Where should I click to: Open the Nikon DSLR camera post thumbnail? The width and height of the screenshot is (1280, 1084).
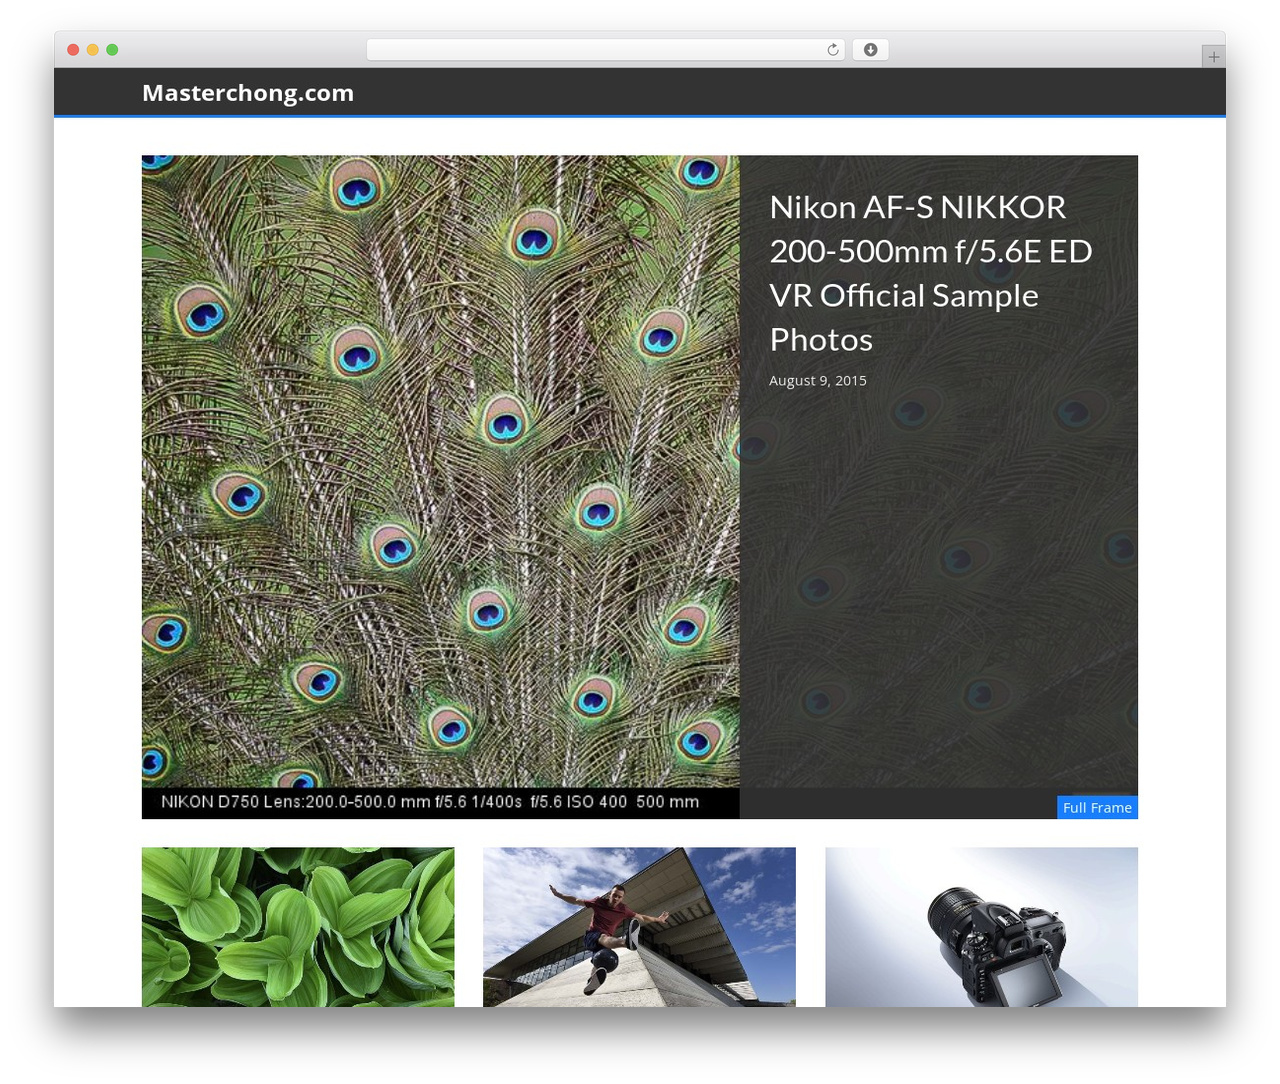tap(981, 927)
